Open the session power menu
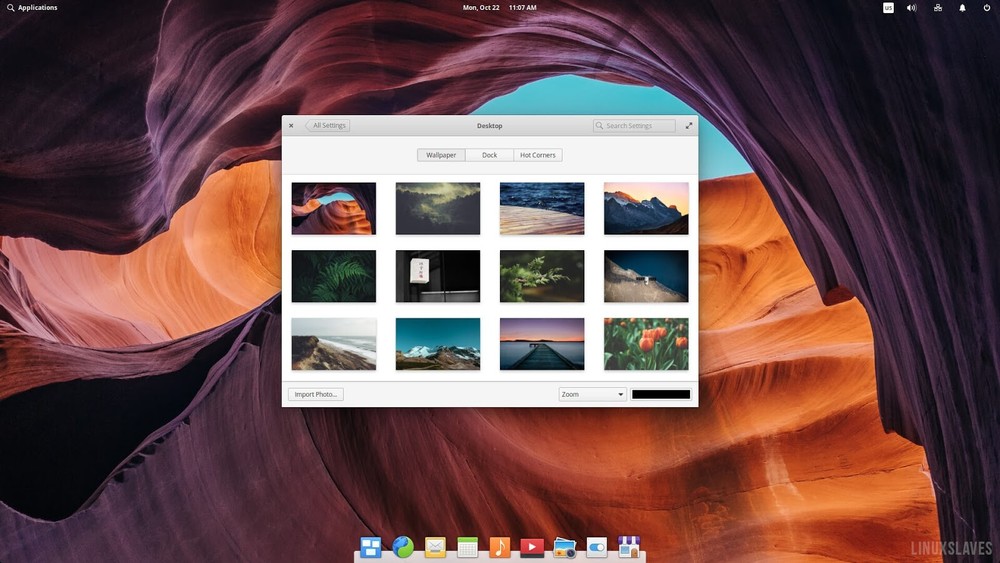The width and height of the screenshot is (1000, 563). [987, 8]
